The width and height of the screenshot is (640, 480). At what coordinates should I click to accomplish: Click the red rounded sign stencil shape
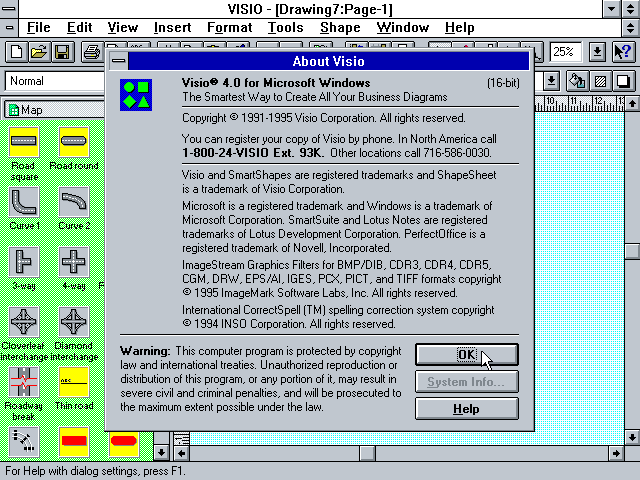click(124, 442)
